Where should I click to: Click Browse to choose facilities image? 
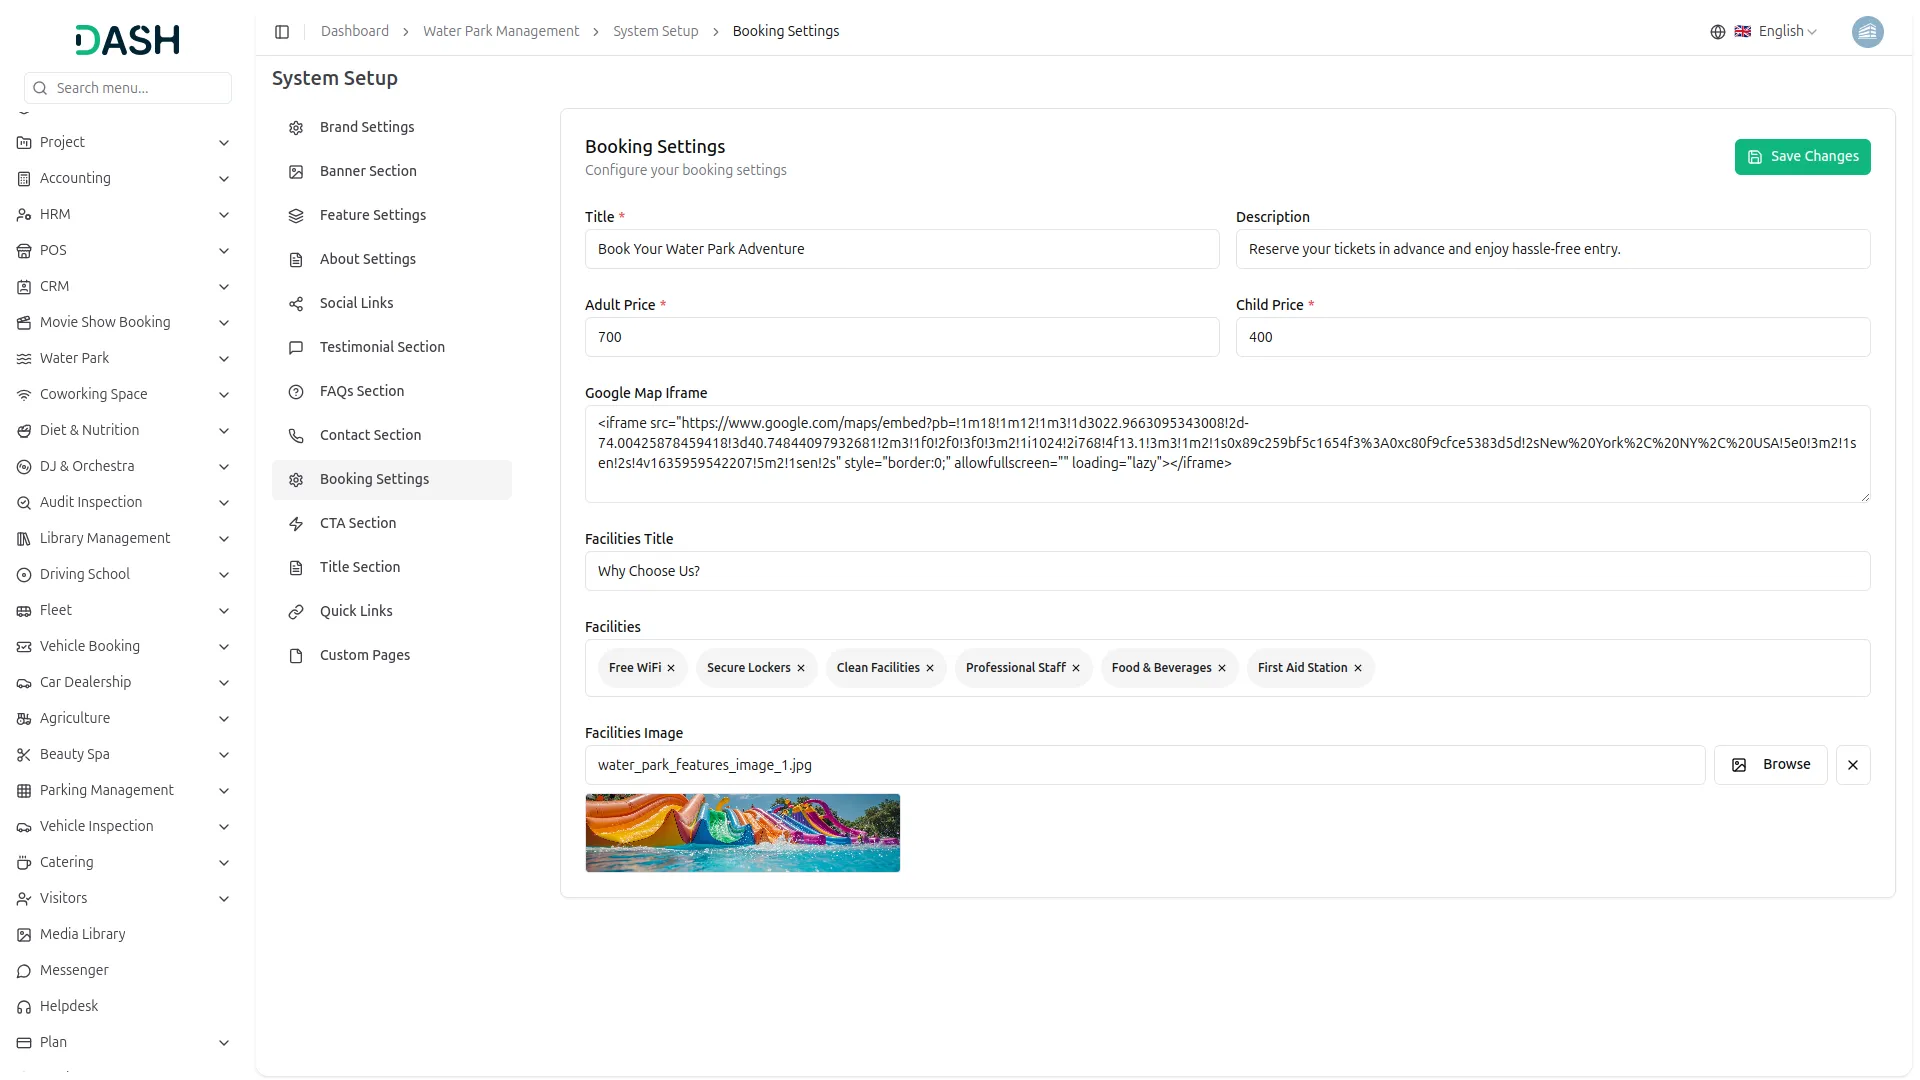point(1770,765)
